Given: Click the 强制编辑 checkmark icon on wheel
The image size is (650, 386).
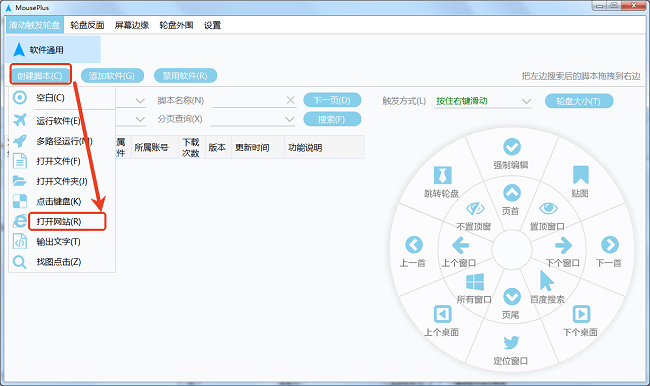Looking at the screenshot, I should (x=512, y=147).
